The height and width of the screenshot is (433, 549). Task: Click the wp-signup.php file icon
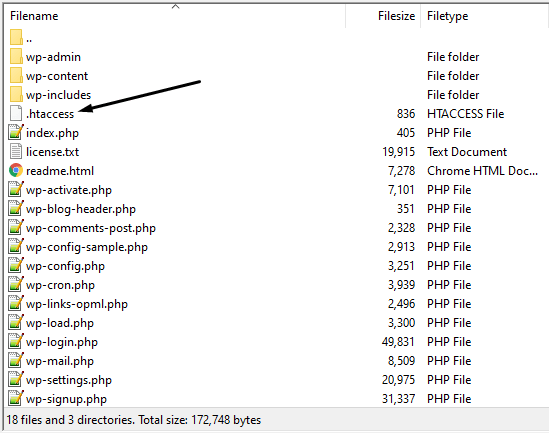point(16,398)
